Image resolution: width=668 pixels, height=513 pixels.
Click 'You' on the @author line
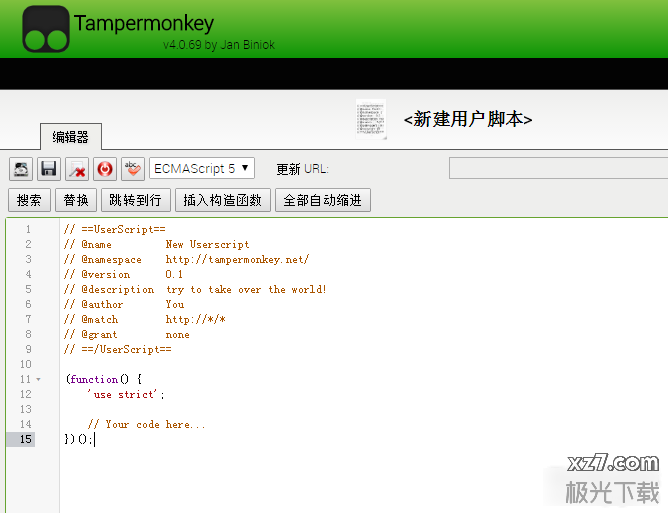(x=175, y=304)
